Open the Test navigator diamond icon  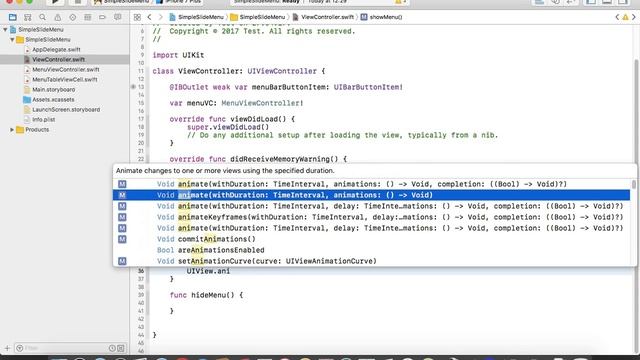(x=73, y=17)
